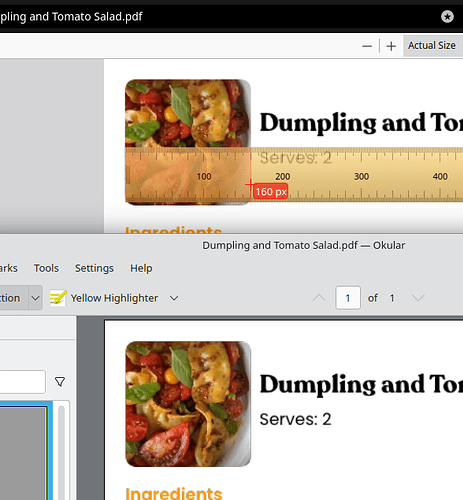Viewport: 463px width, 500px height.
Task: Click the Okular window title text
Action: coord(304,245)
